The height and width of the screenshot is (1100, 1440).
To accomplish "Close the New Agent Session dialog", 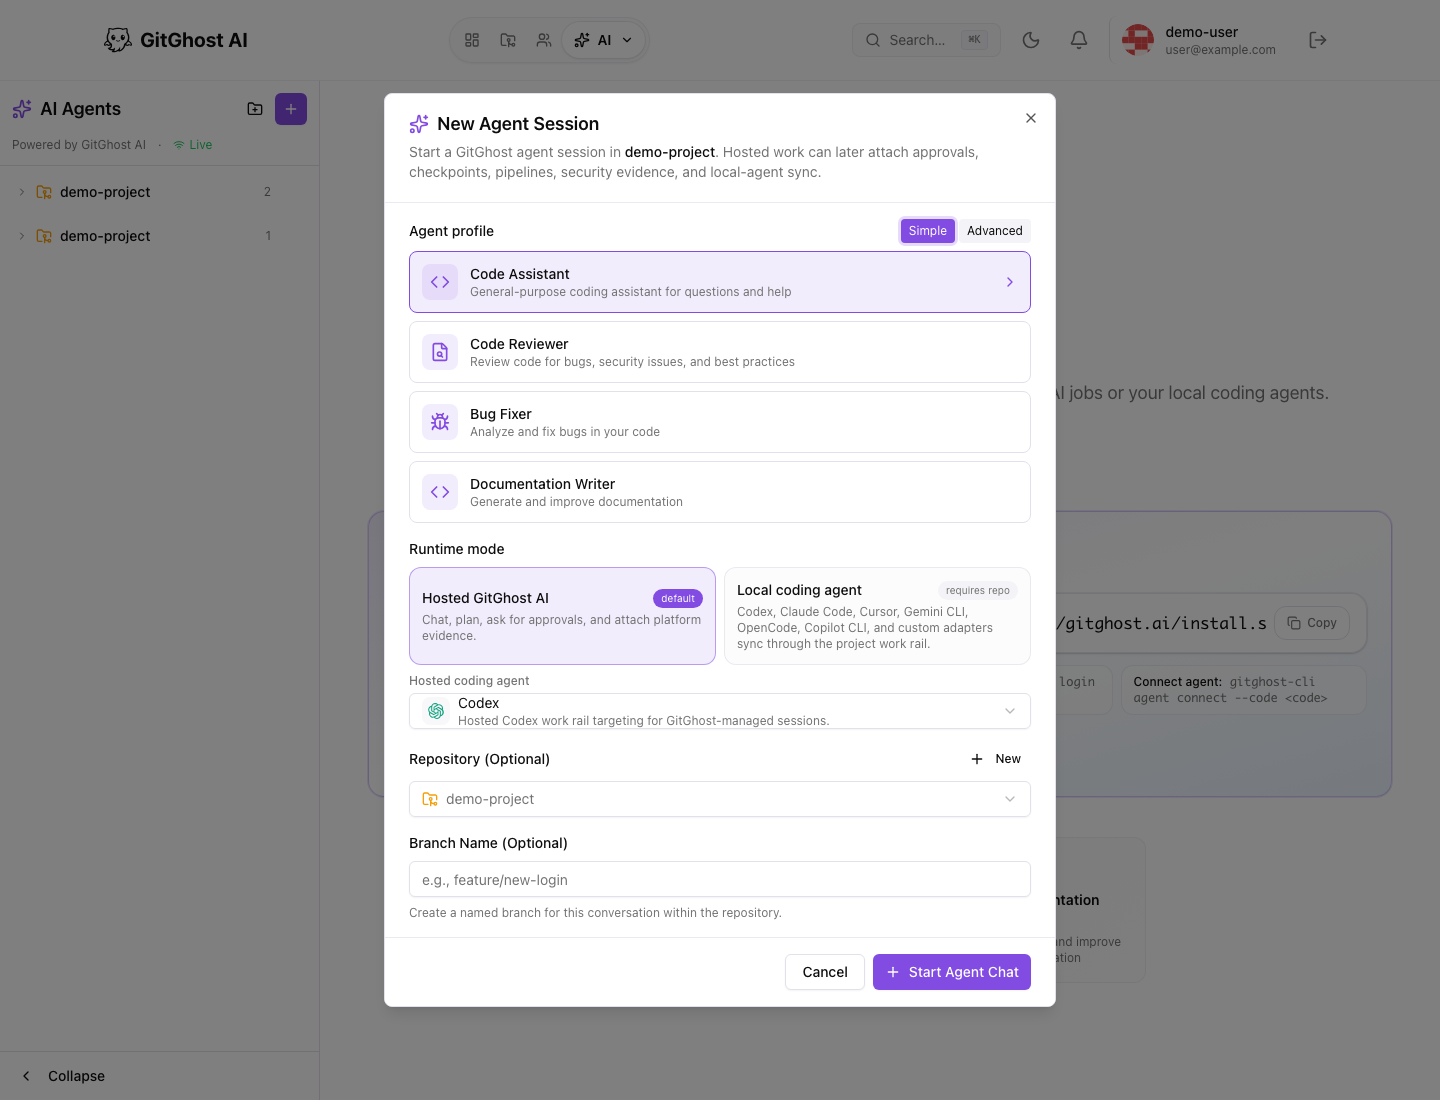I will 1031,118.
